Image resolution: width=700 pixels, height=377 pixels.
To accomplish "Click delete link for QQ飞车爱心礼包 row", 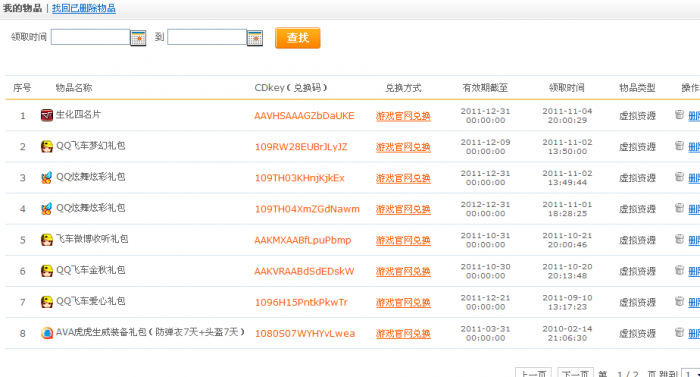I will coord(694,302).
